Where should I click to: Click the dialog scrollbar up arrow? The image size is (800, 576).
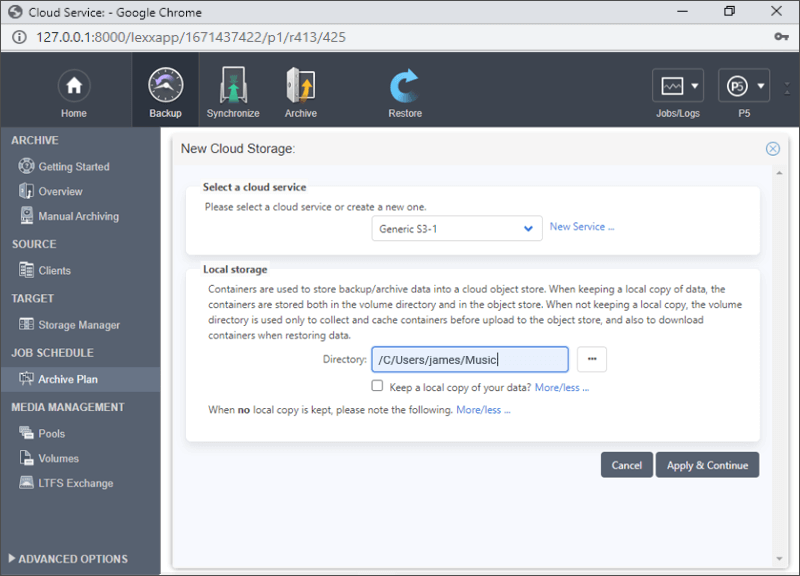click(x=779, y=173)
